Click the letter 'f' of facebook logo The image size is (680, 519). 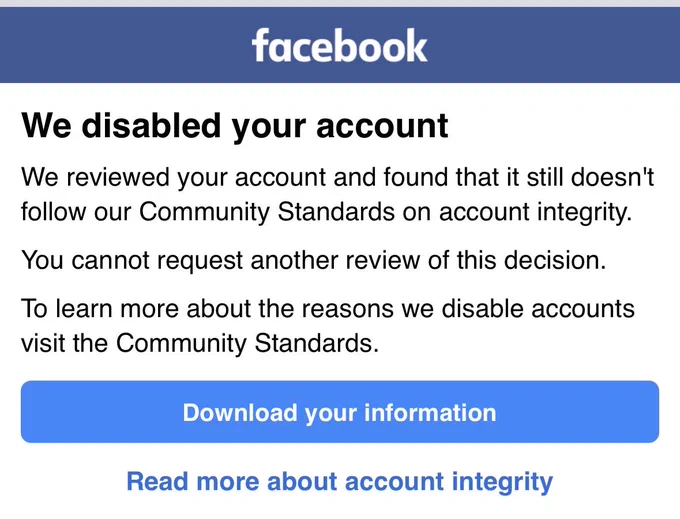(260, 45)
